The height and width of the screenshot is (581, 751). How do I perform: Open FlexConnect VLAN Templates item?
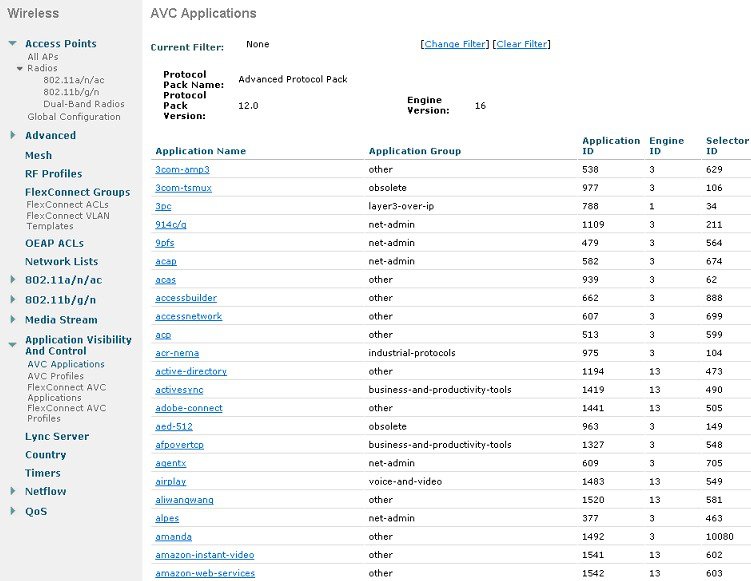click(x=68, y=221)
